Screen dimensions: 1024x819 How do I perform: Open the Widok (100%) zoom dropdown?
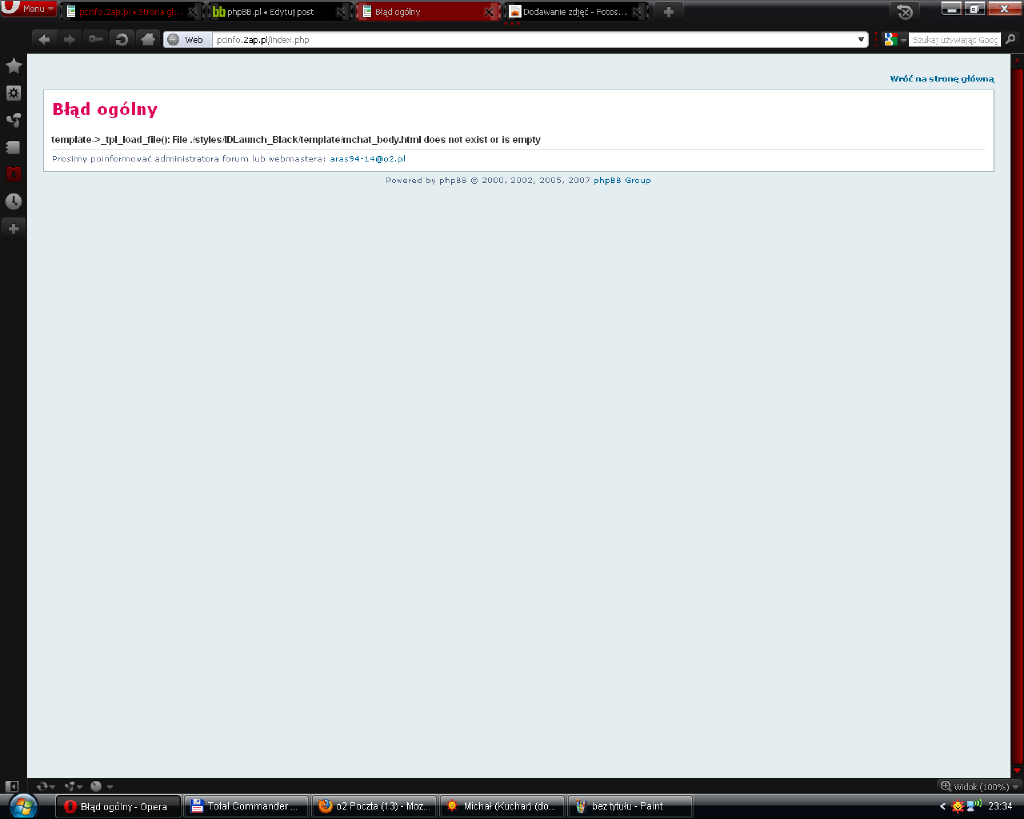[x=975, y=786]
